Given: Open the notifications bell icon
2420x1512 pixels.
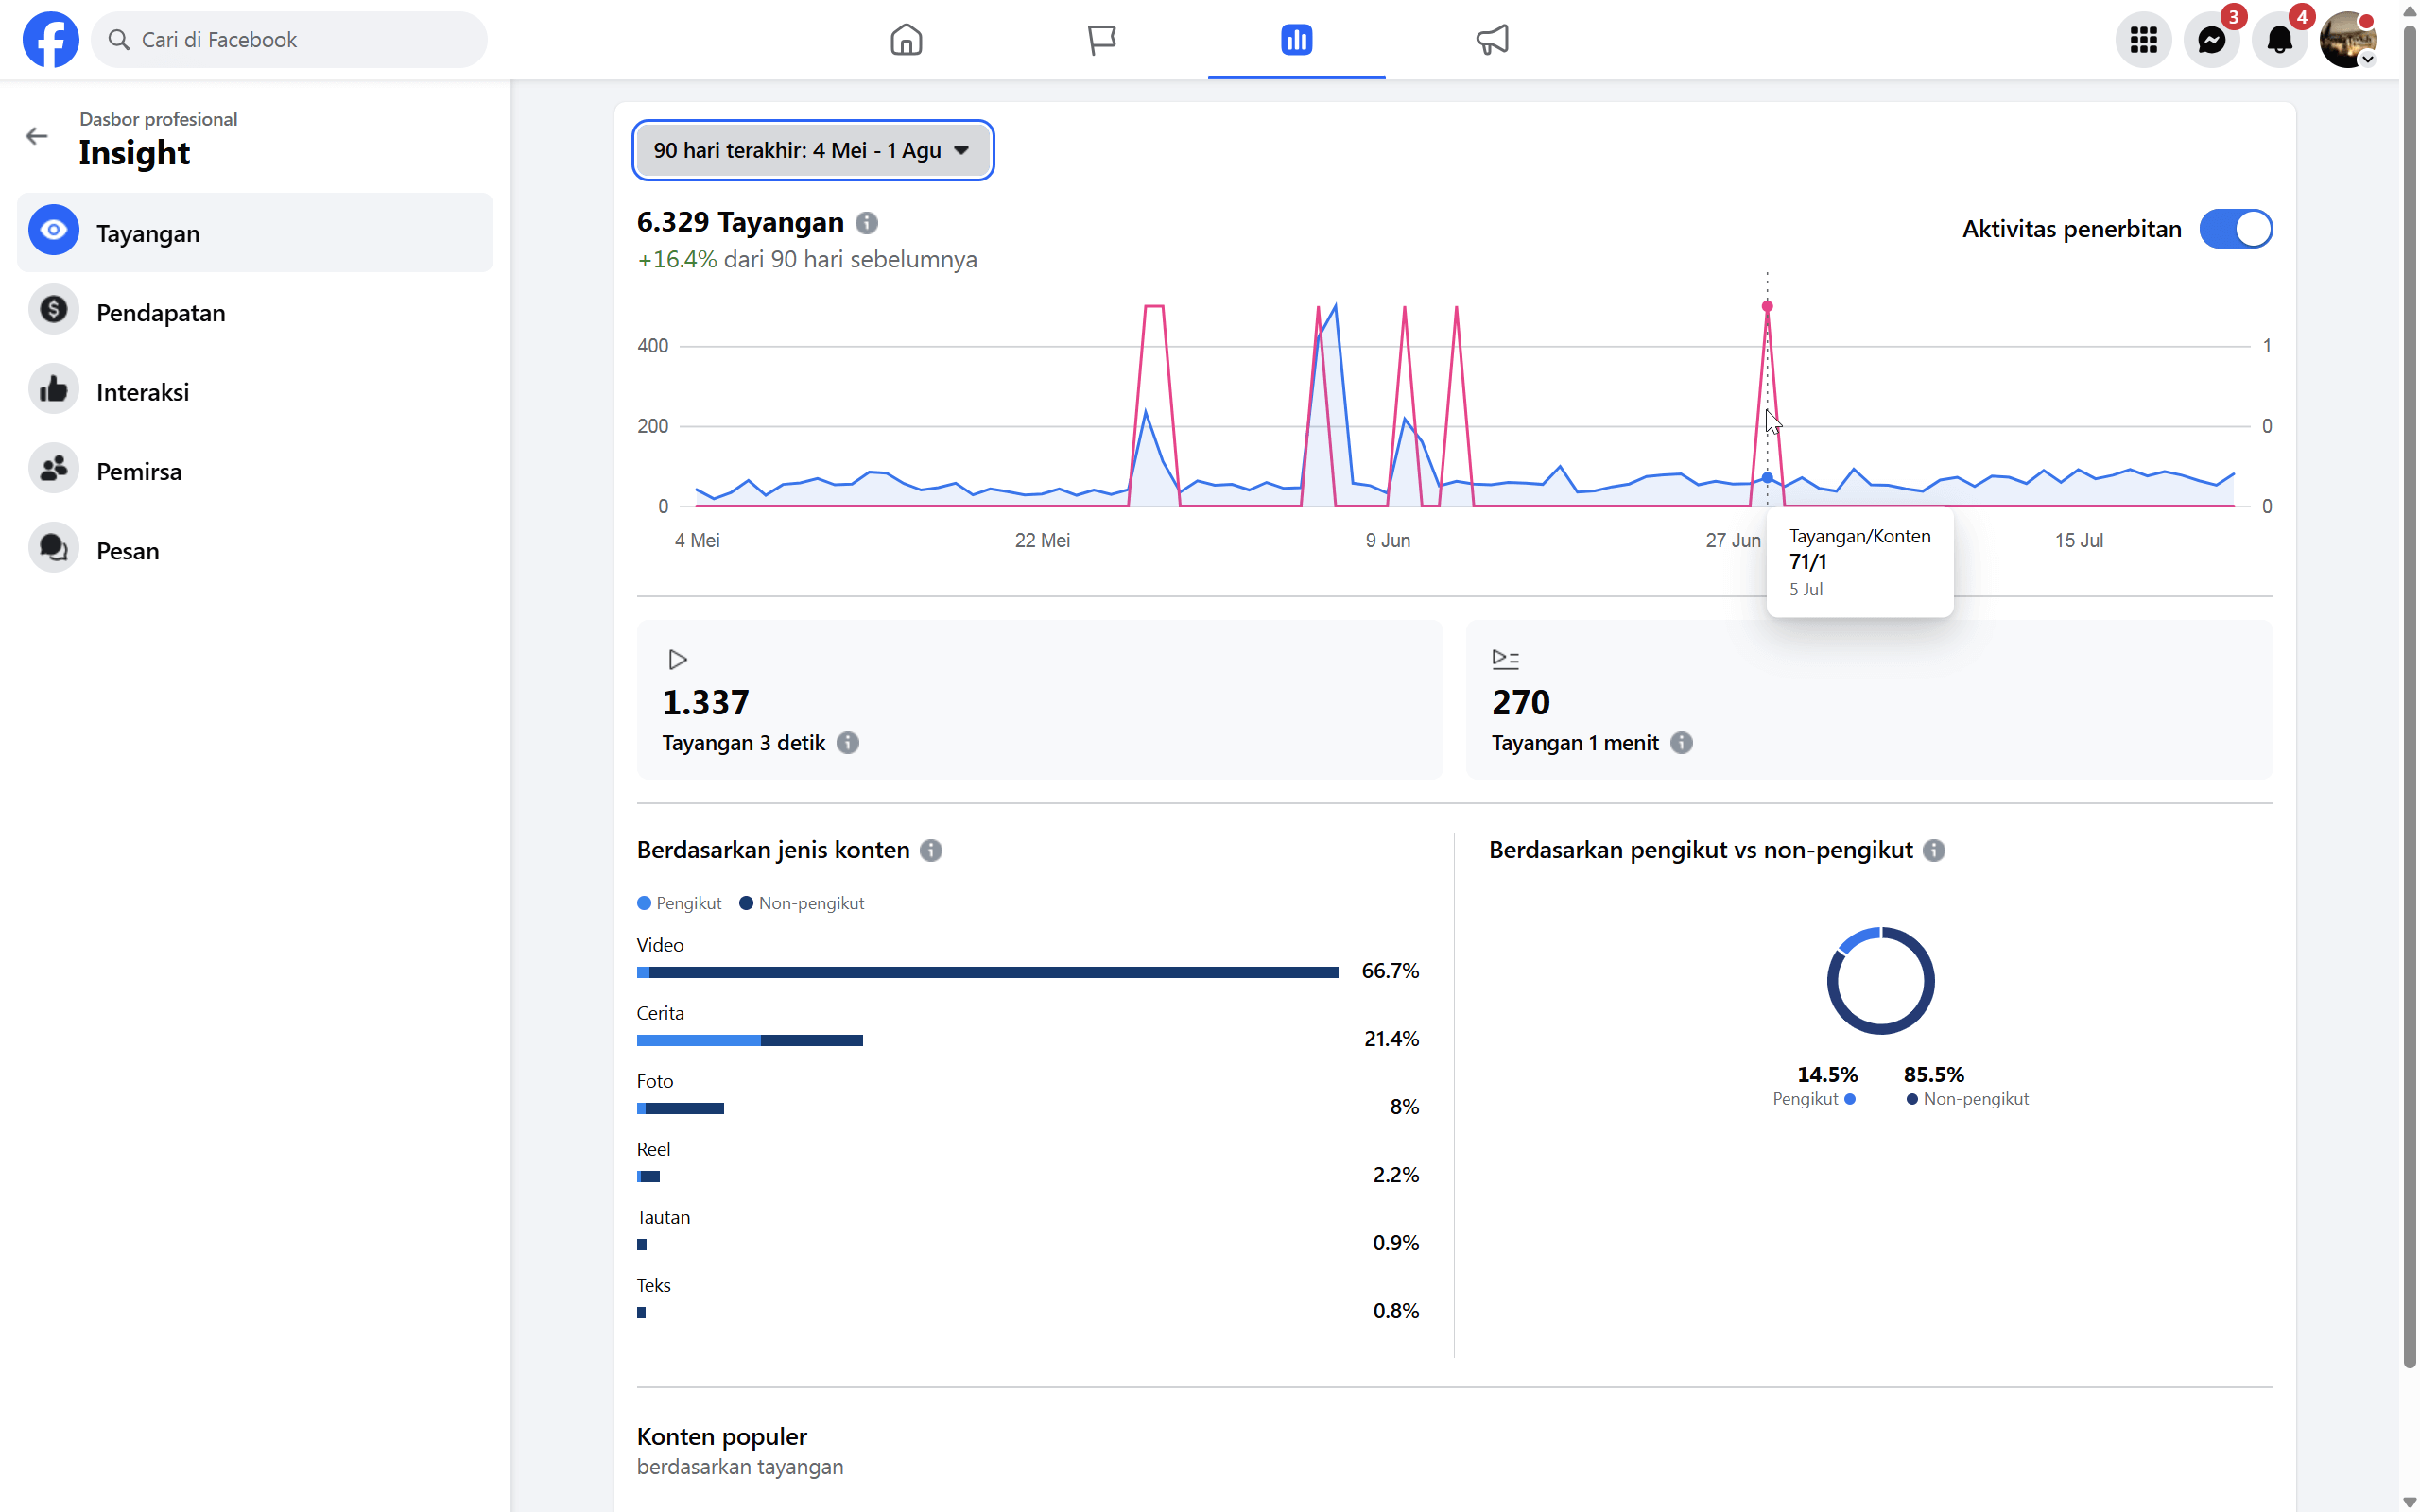Looking at the screenshot, I should pyautogui.click(x=2279, y=40).
